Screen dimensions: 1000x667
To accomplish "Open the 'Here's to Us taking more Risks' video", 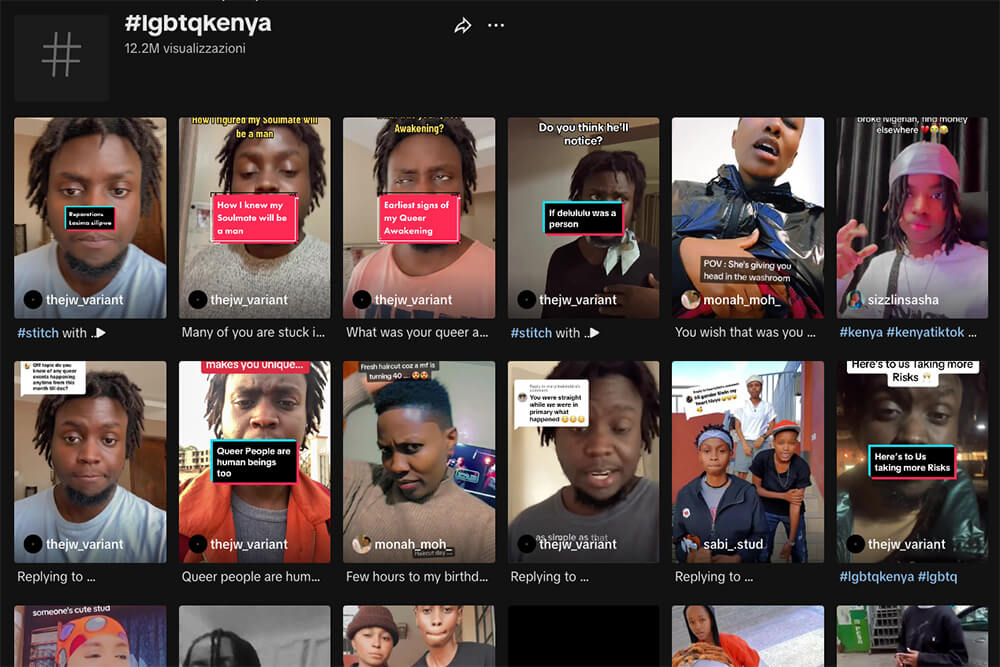I will (x=912, y=462).
